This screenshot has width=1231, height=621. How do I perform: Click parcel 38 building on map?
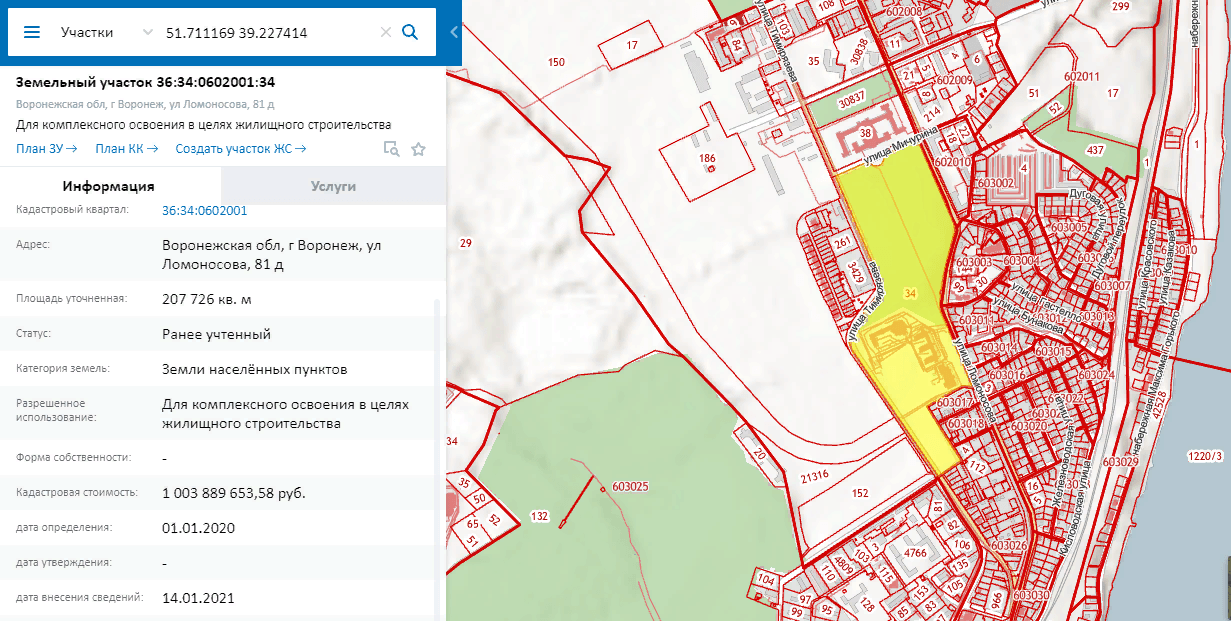point(865,132)
